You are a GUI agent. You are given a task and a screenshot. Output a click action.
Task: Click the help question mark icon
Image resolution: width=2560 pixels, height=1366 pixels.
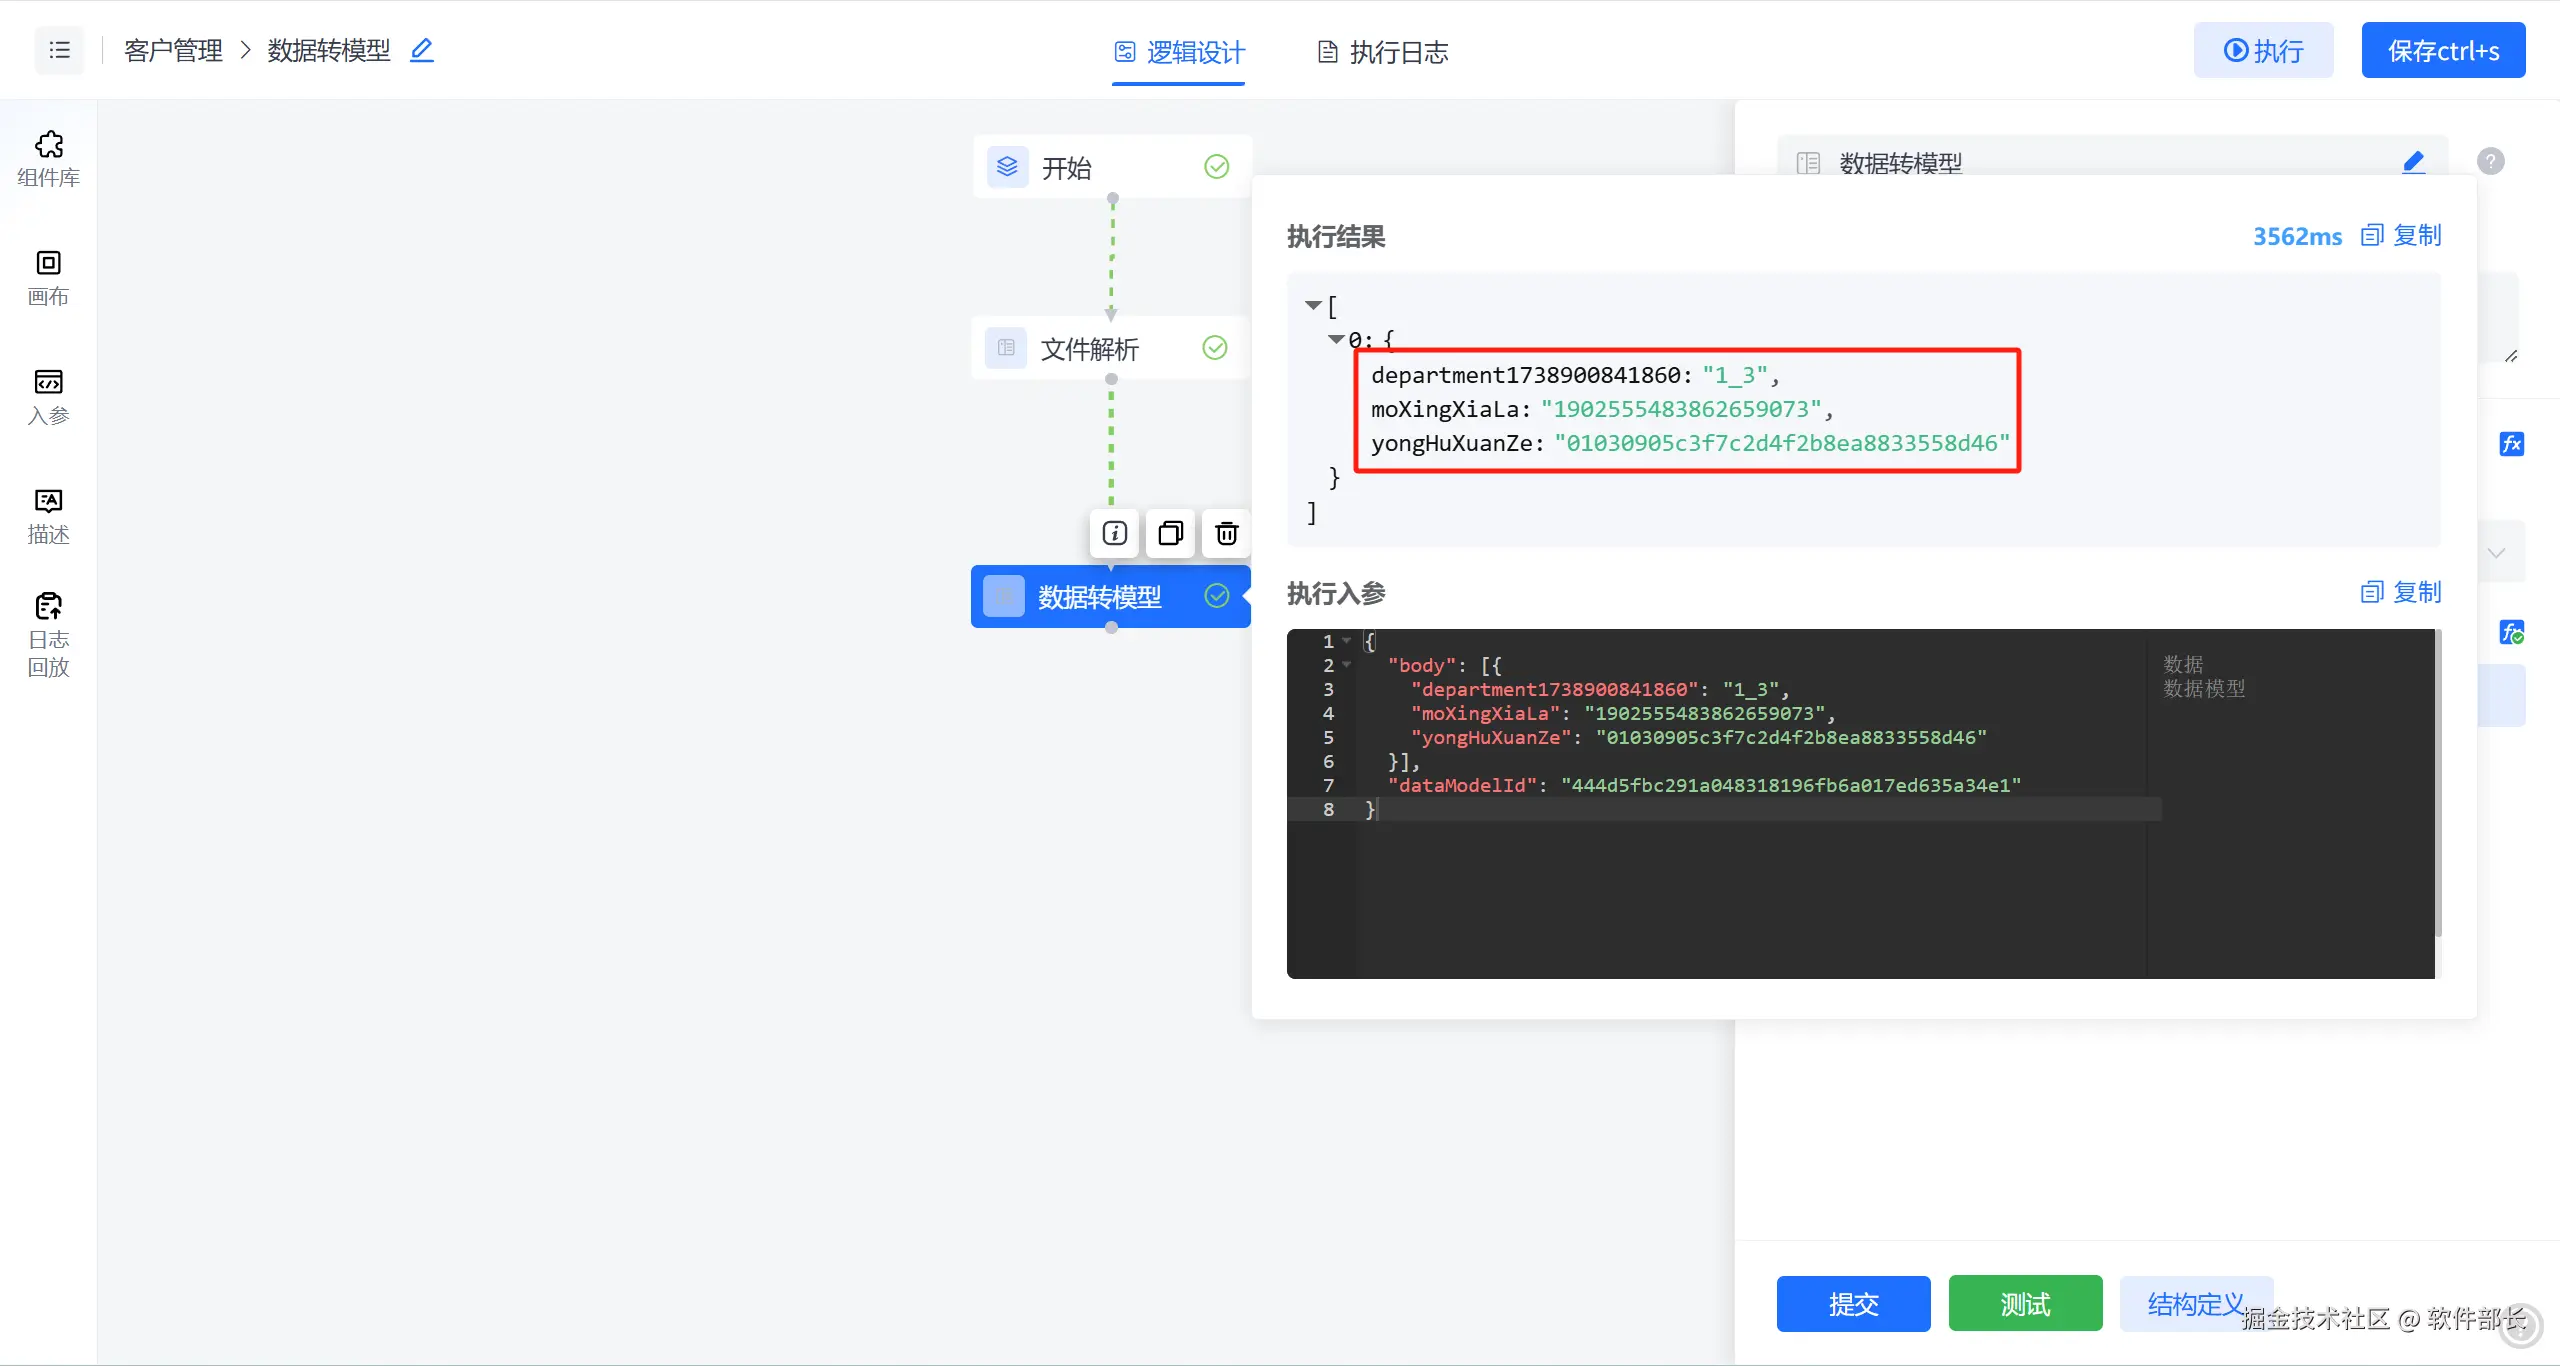pos(2490,161)
